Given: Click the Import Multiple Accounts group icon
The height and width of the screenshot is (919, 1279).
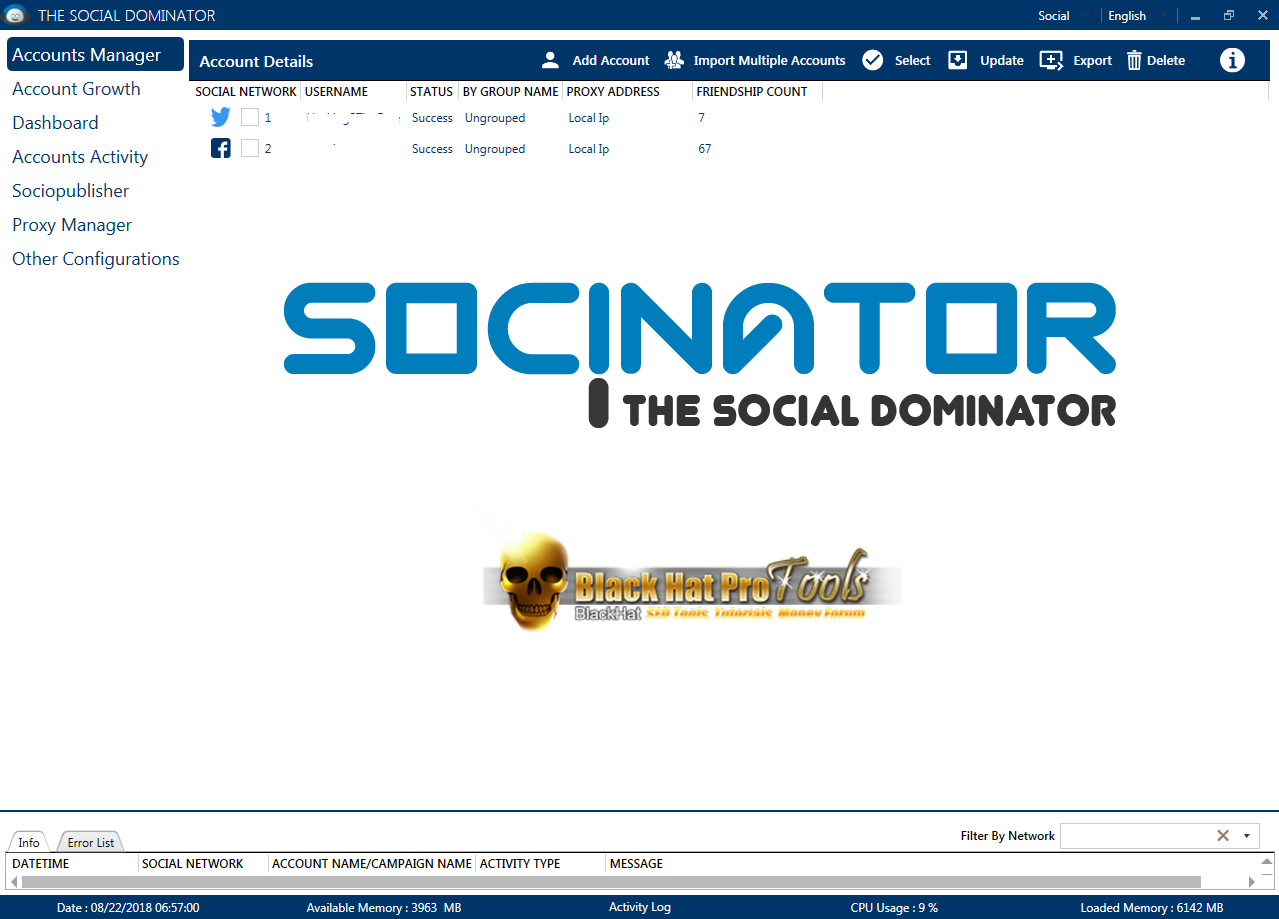Looking at the screenshot, I should coord(674,60).
